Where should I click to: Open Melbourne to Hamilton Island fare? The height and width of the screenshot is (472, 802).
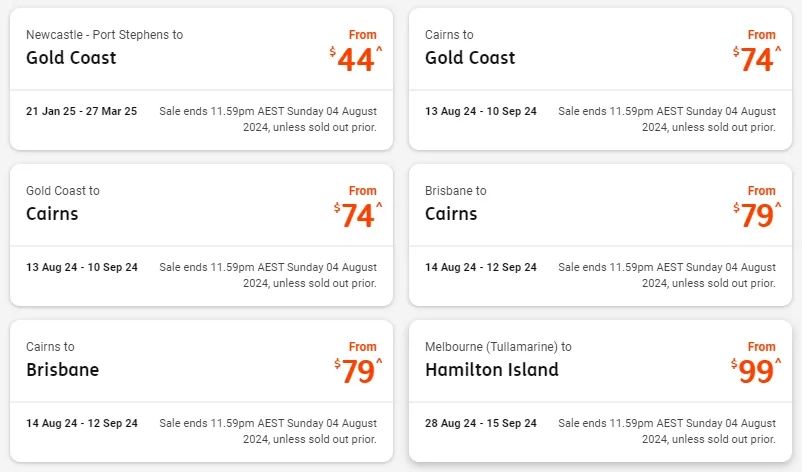click(x=600, y=391)
